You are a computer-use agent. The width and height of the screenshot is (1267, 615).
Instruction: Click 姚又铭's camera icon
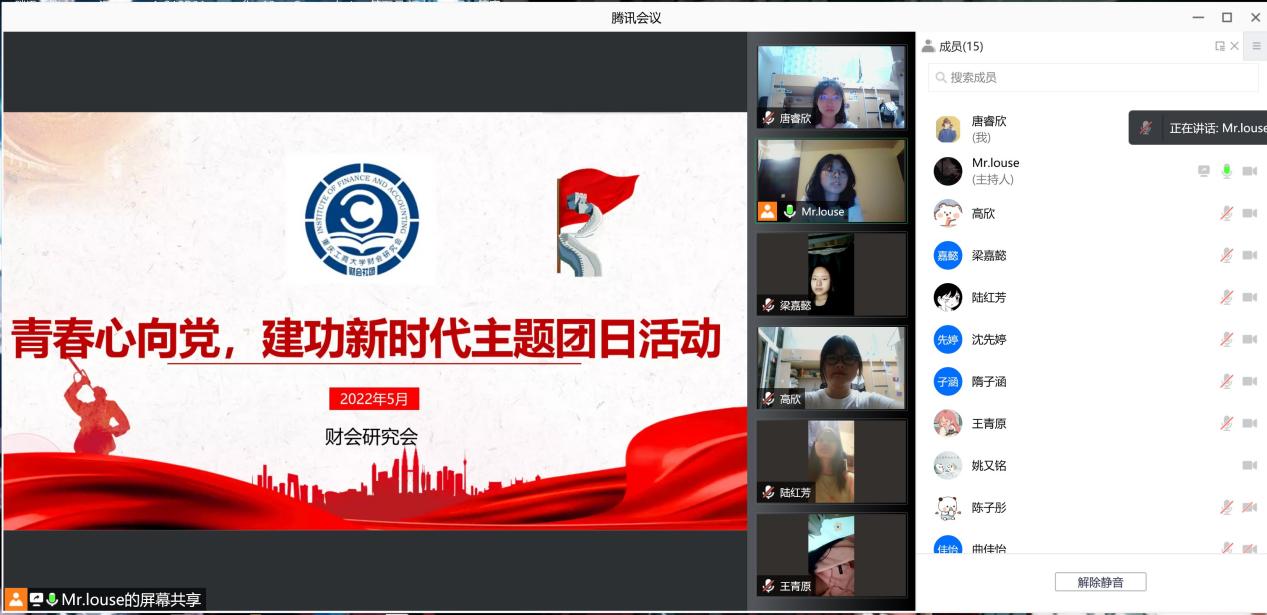click(1249, 465)
